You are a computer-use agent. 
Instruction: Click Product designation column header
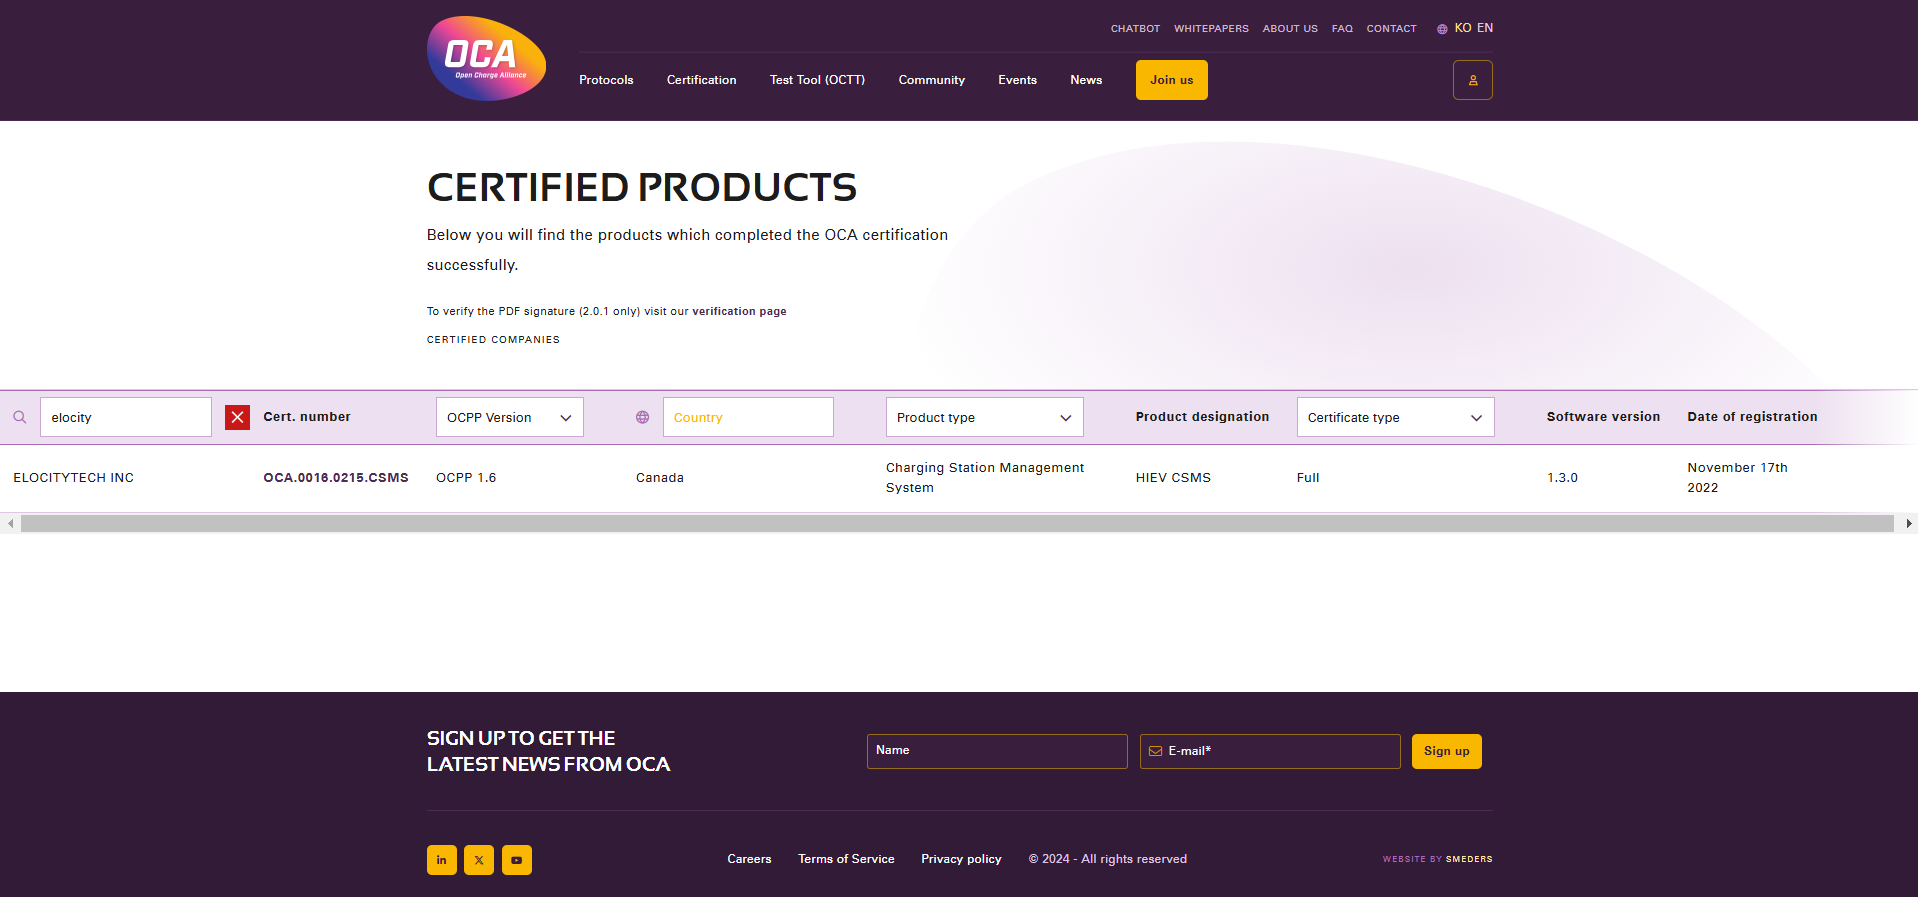point(1202,417)
